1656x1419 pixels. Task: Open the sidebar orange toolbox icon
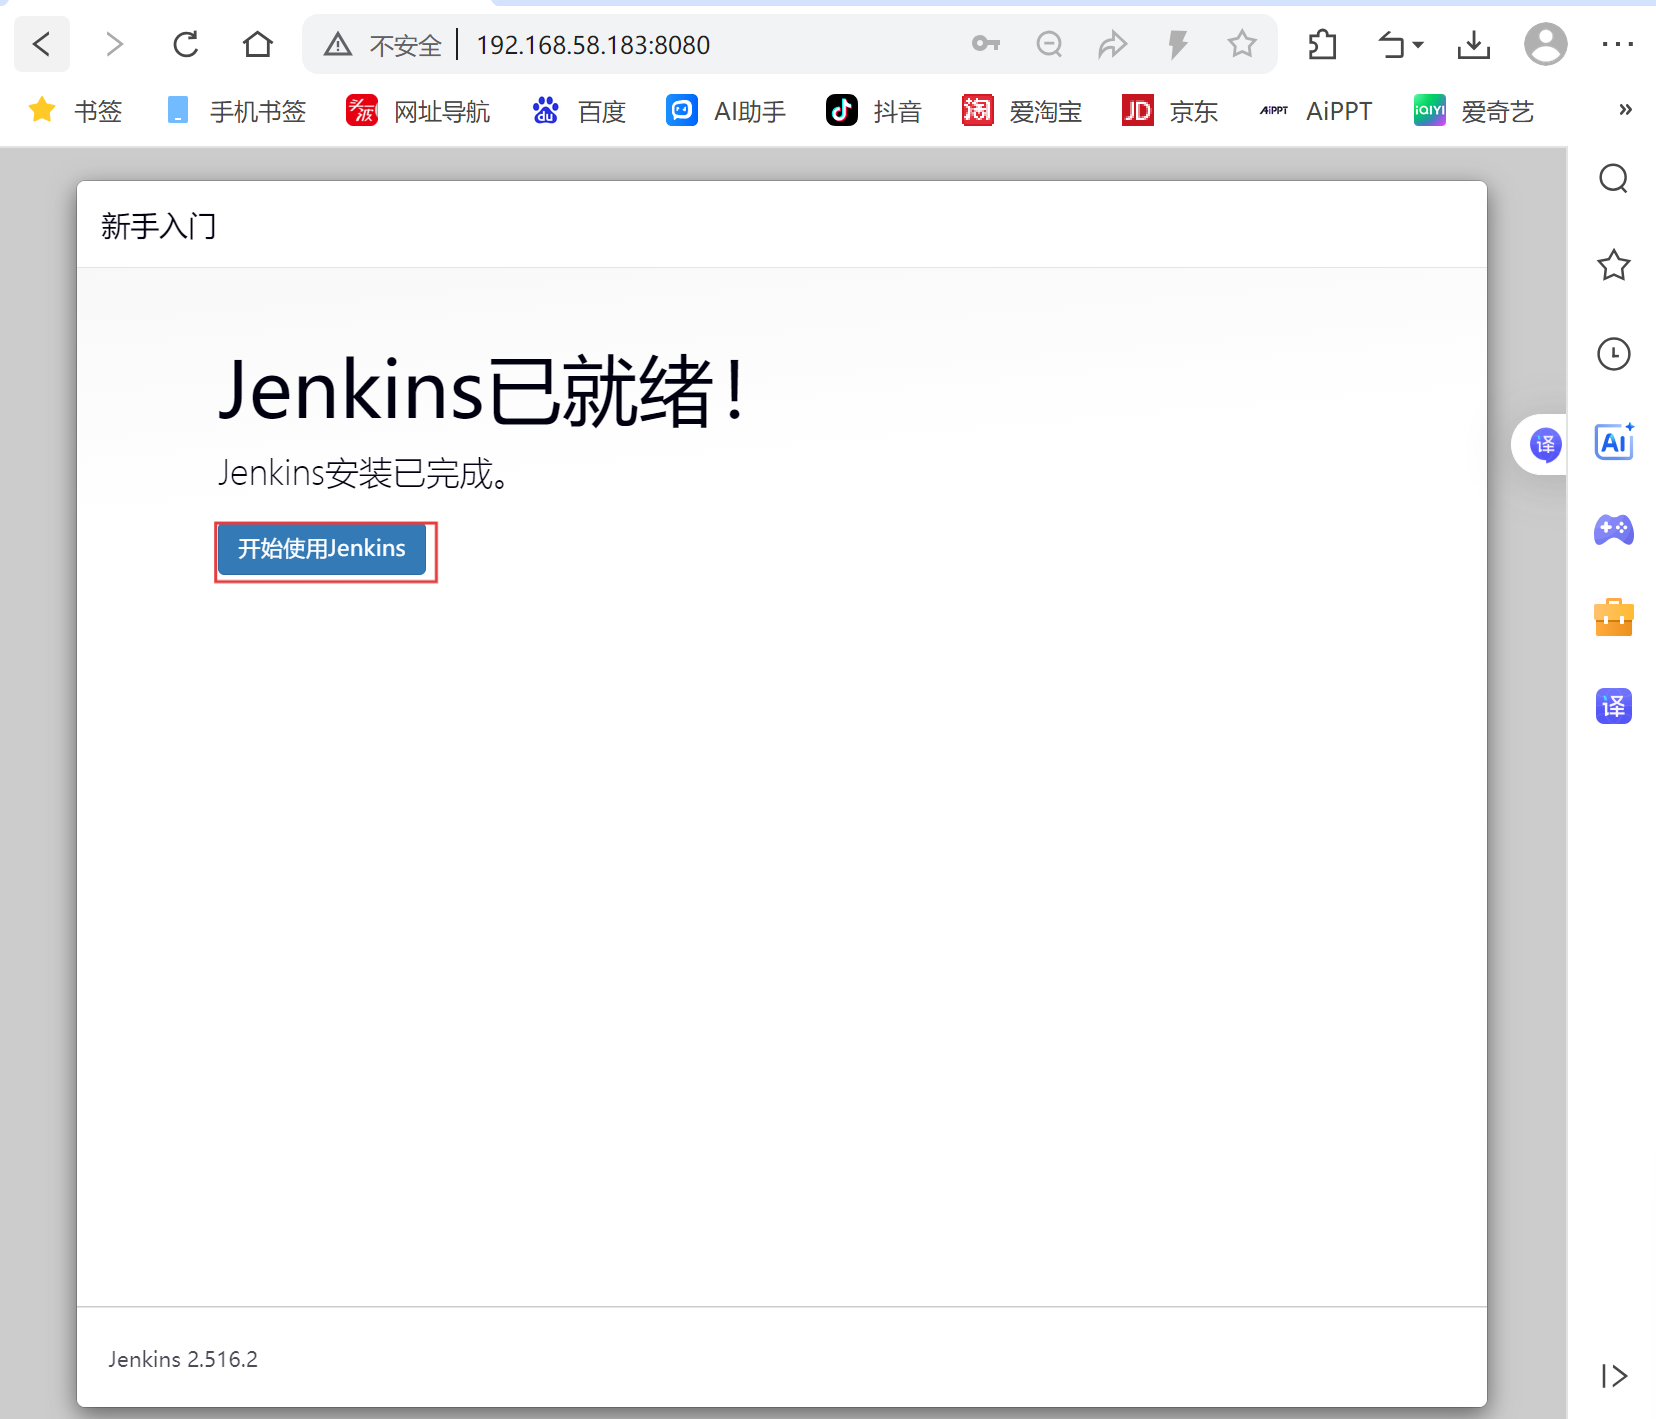pyautogui.click(x=1614, y=617)
